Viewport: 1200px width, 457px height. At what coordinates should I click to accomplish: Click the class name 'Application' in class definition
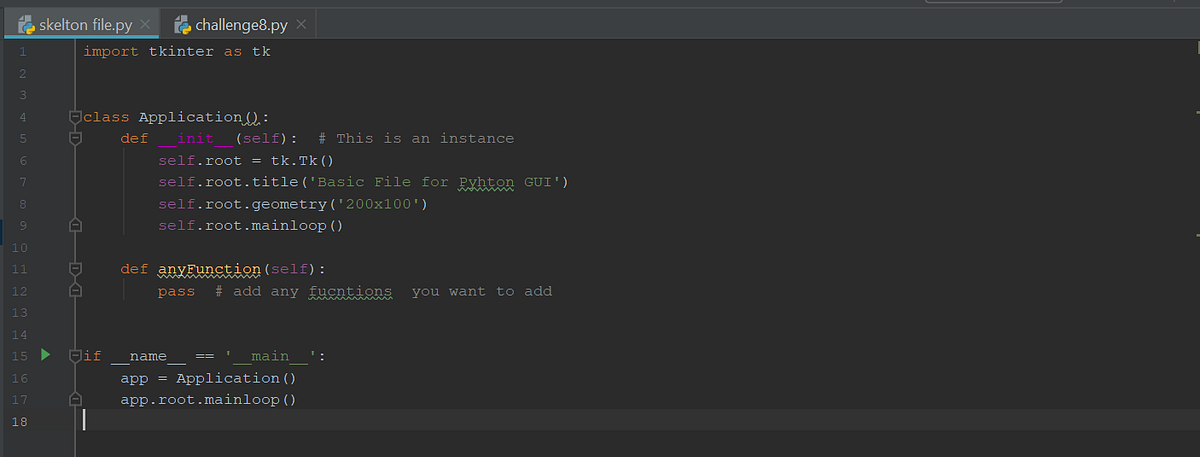pos(190,117)
